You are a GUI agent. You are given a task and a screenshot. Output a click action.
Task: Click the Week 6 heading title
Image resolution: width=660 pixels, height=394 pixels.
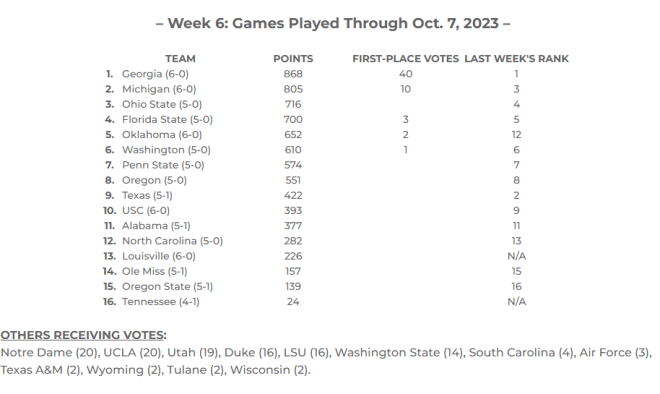(333, 23)
